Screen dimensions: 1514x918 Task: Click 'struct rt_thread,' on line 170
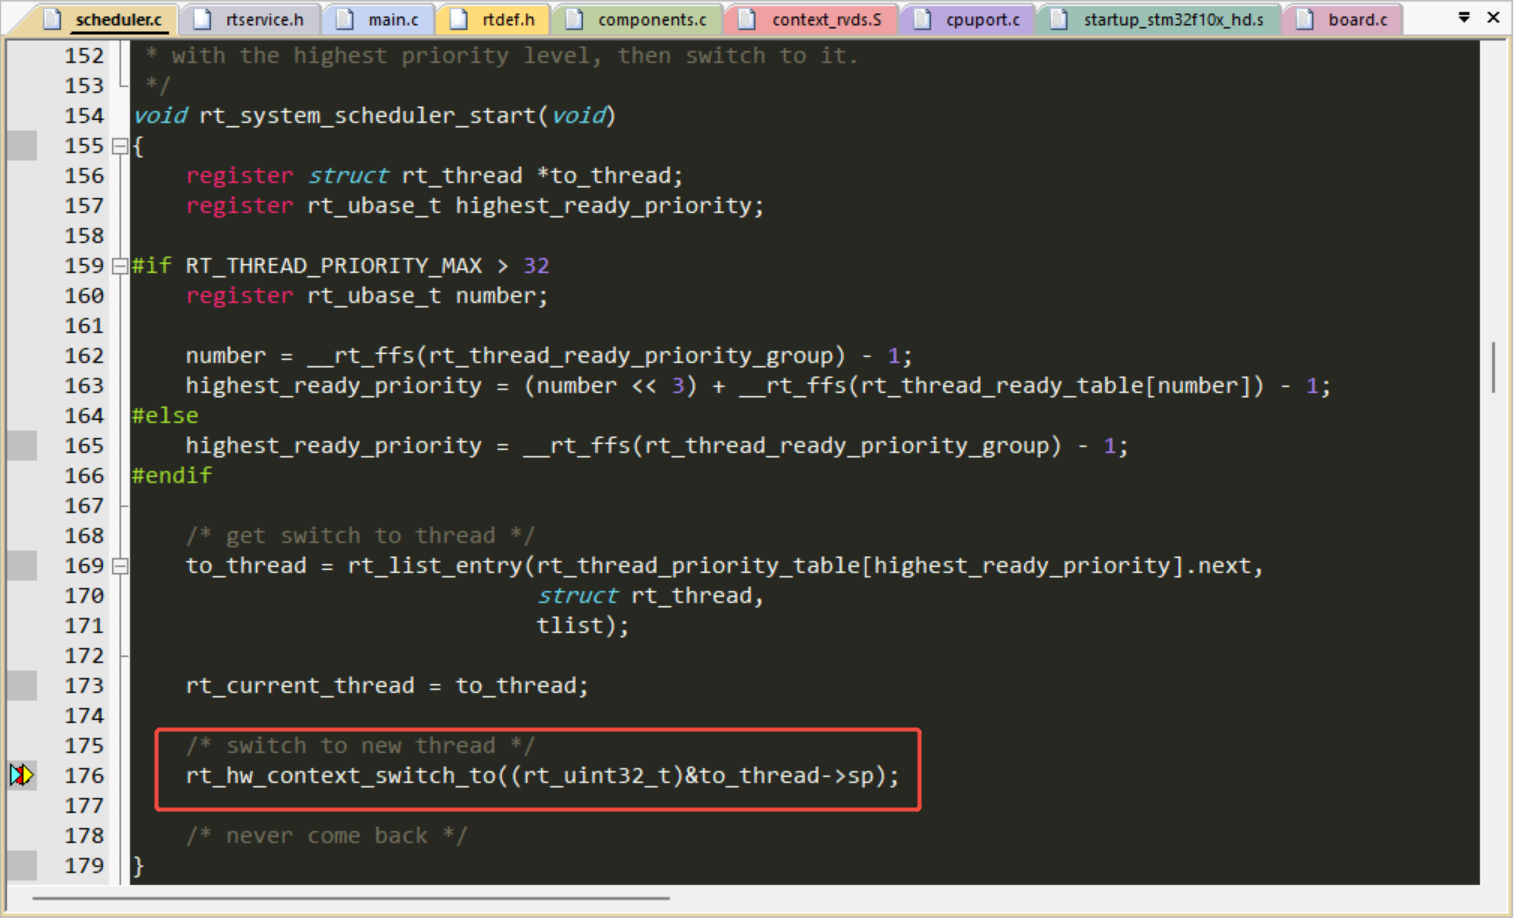point(651,596)
